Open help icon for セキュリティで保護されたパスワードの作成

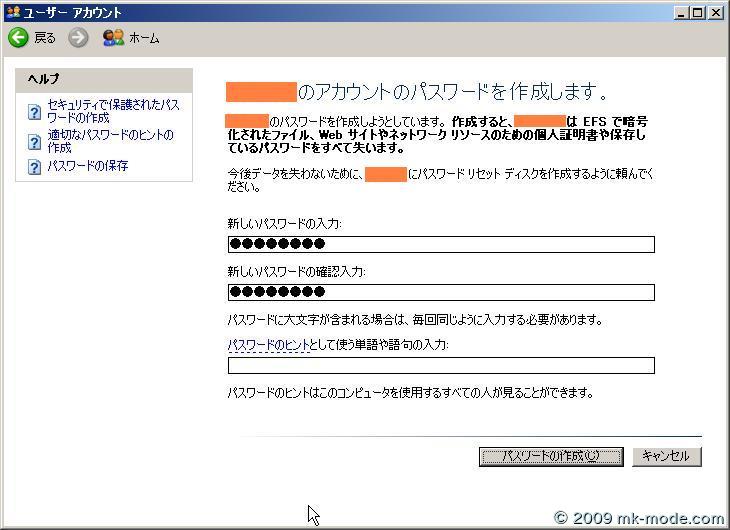click(x=34, y=112)
